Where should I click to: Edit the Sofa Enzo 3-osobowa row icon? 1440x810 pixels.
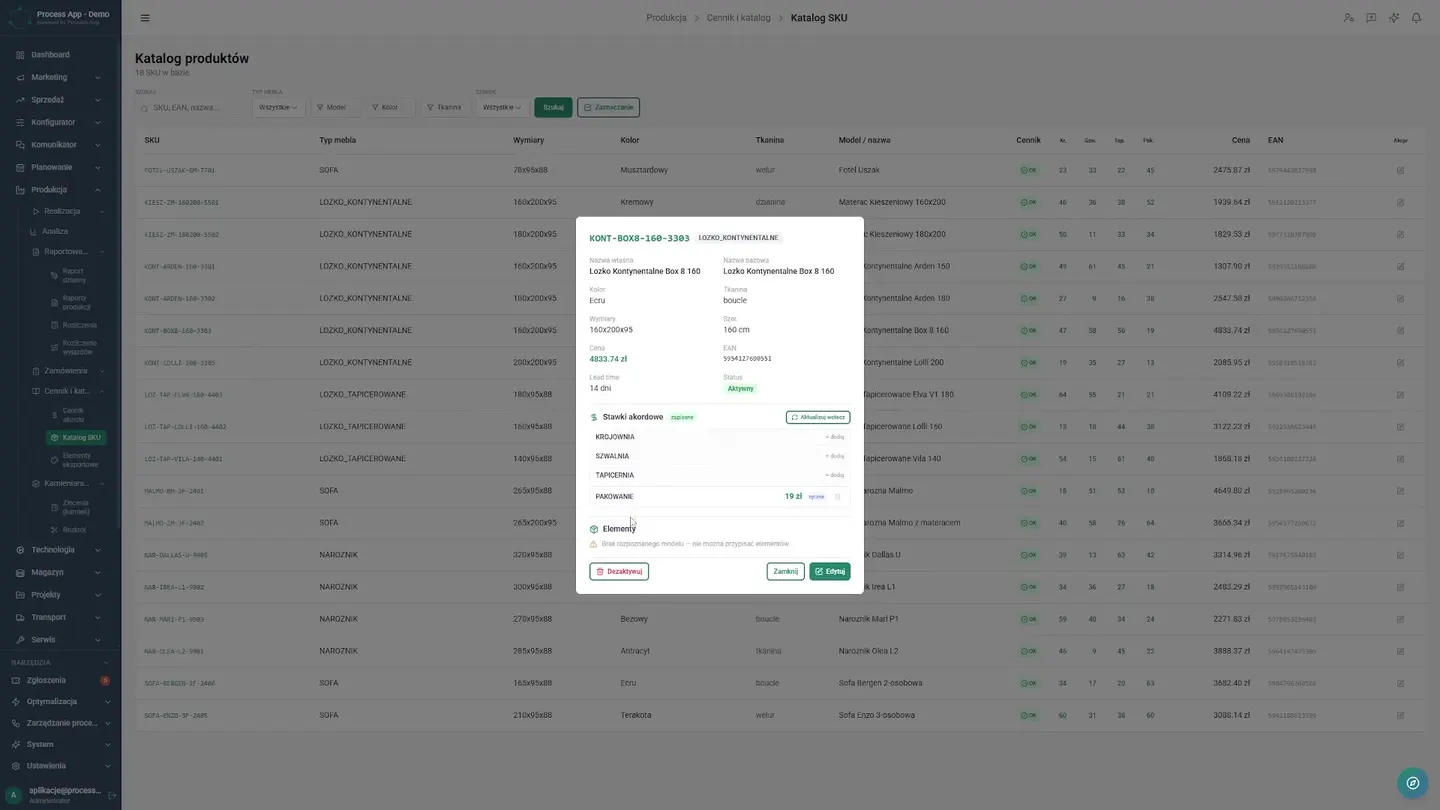1400,715
